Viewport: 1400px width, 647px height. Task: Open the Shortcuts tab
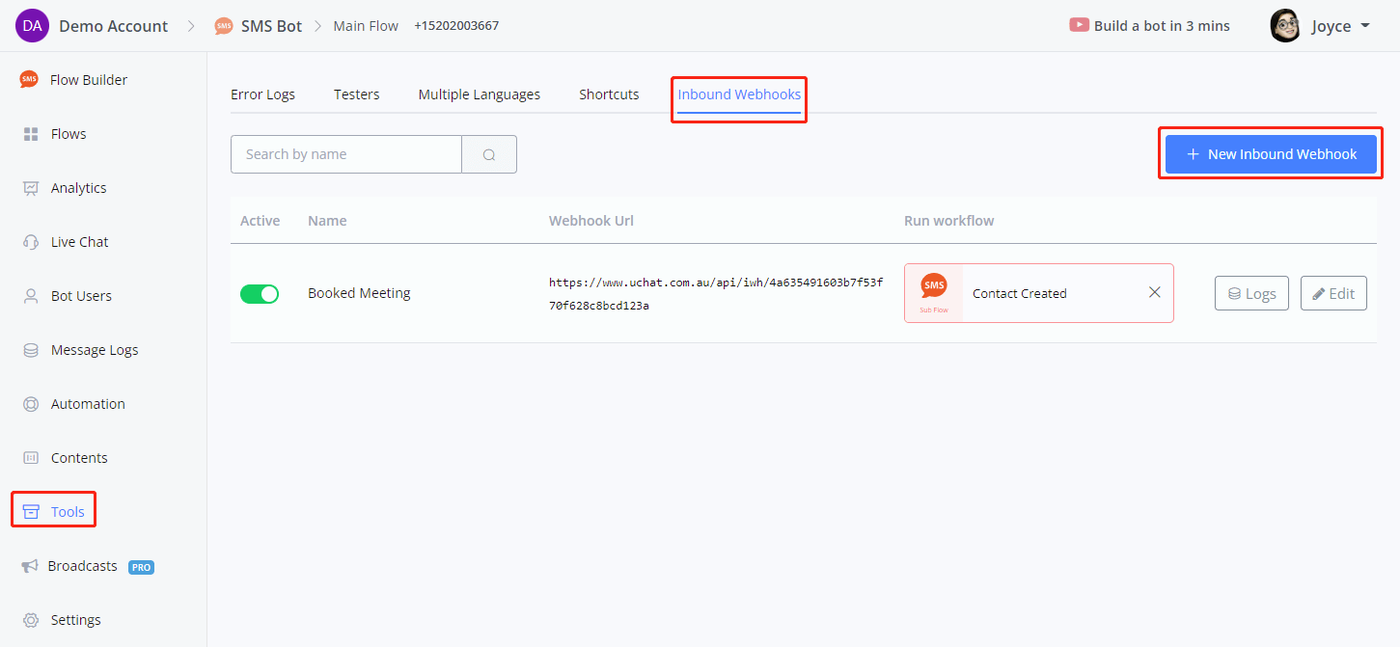coord(609,94)
